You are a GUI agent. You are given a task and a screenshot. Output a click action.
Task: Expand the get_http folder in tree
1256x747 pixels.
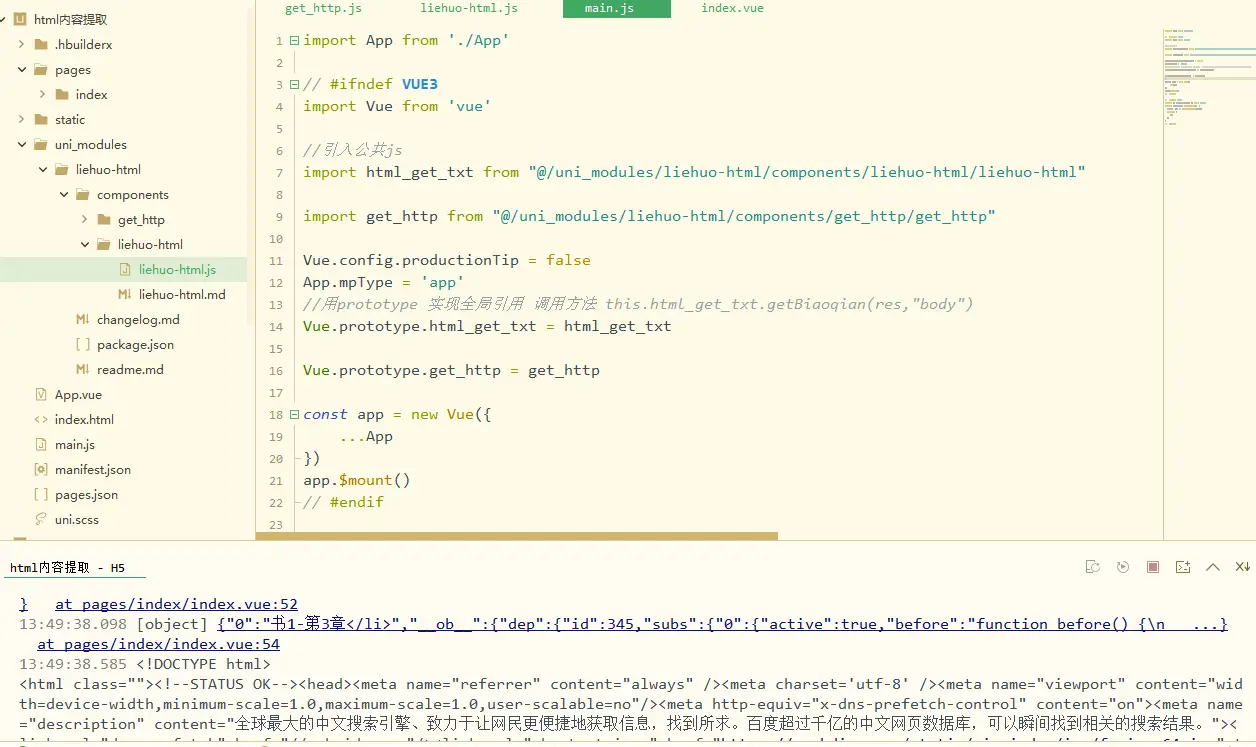pyautogui.click(x=85, y=220)
